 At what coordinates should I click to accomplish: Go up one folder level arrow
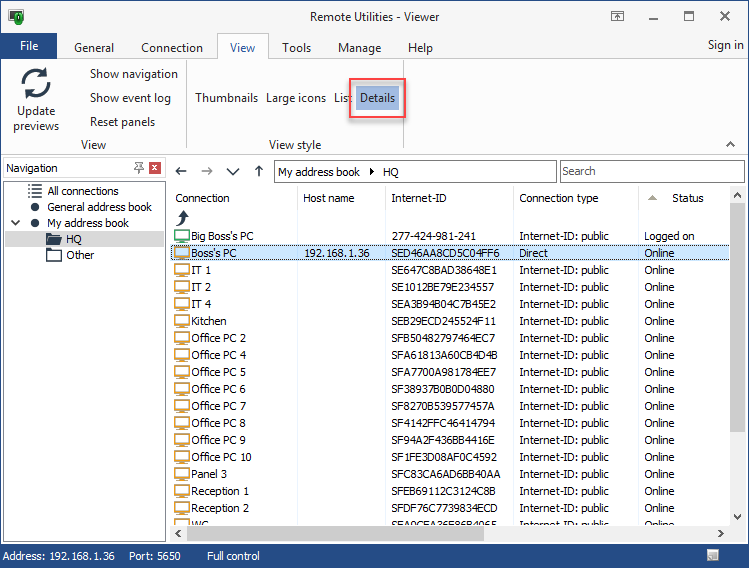(x=259, y=171)
